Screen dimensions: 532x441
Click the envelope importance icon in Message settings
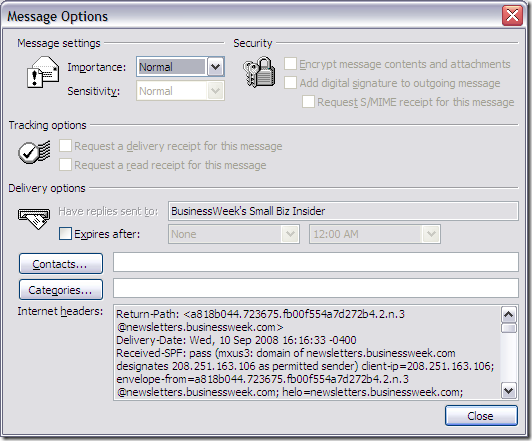tap(43, 72)
